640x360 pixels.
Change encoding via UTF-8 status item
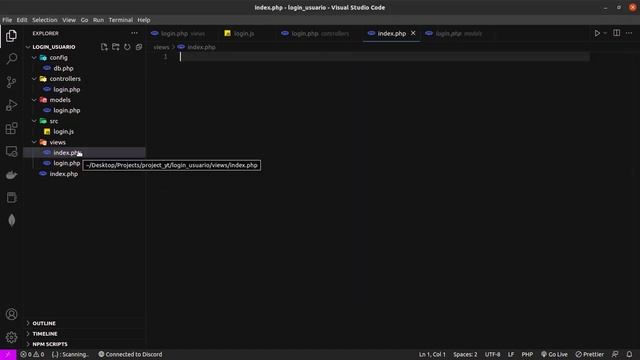coord(492,354)
